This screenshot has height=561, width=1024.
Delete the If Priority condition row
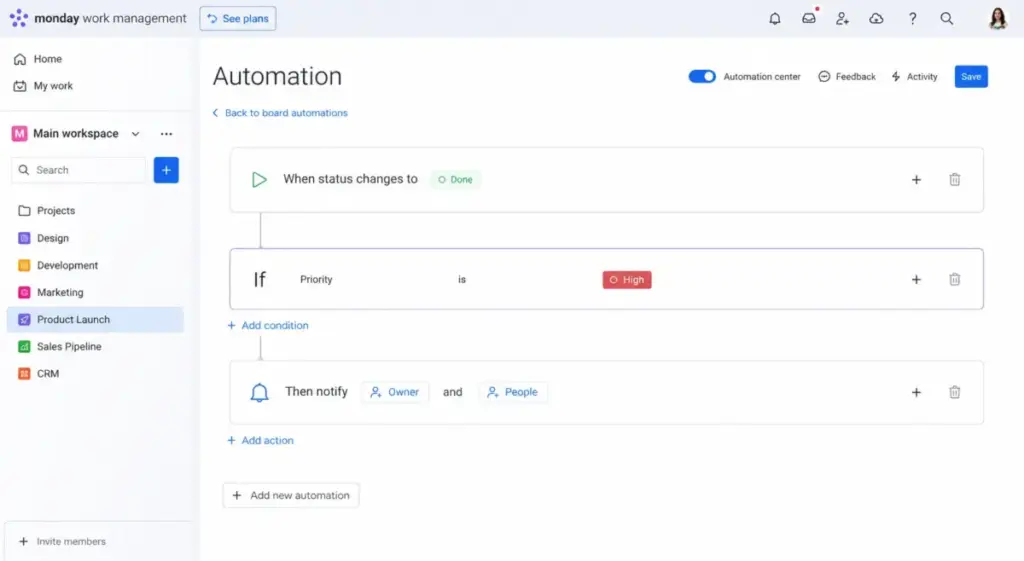point(955,280)
